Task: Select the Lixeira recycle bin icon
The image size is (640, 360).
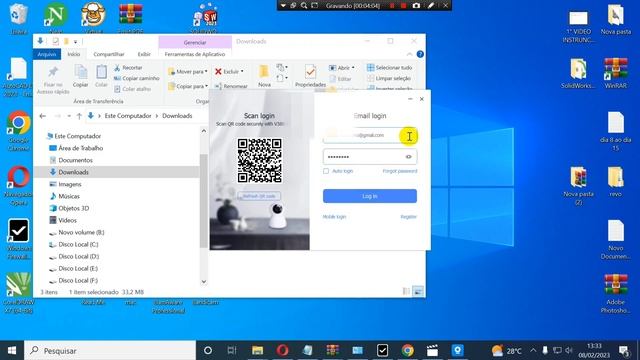Action: (x=18, y=18)
